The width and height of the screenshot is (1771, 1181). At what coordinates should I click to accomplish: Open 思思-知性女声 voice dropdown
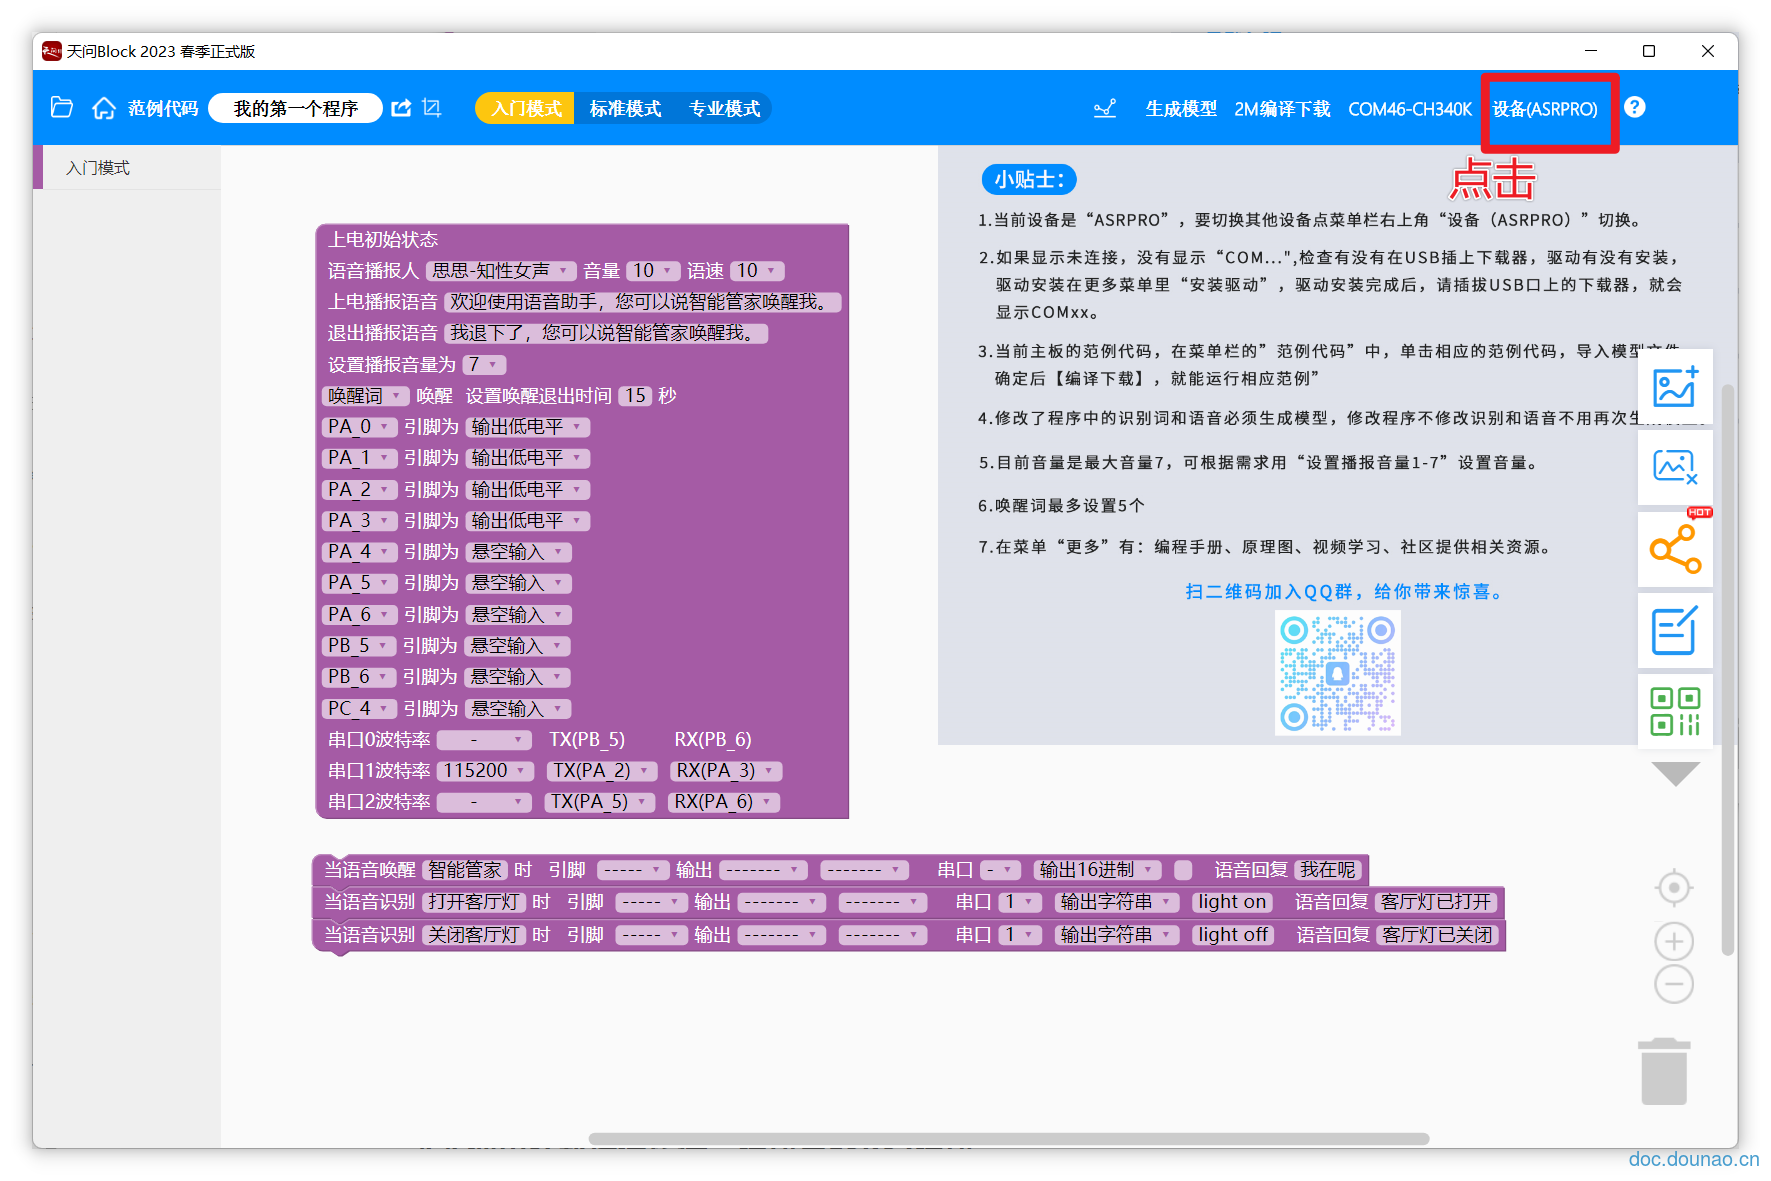pos(501,271)
